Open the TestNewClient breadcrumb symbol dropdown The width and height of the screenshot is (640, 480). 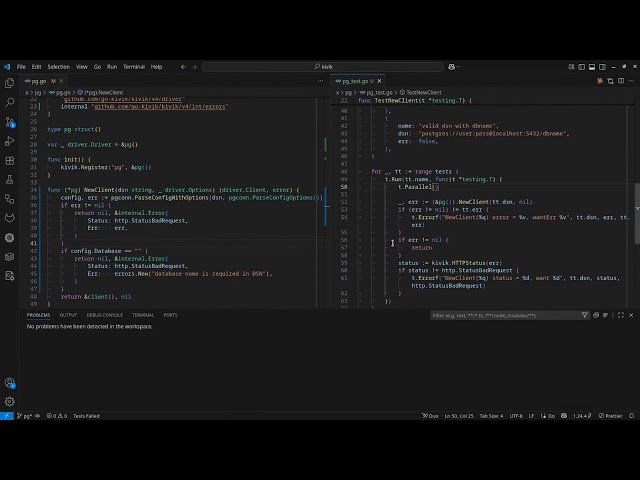pyautogui.click(x=421, y=93)
